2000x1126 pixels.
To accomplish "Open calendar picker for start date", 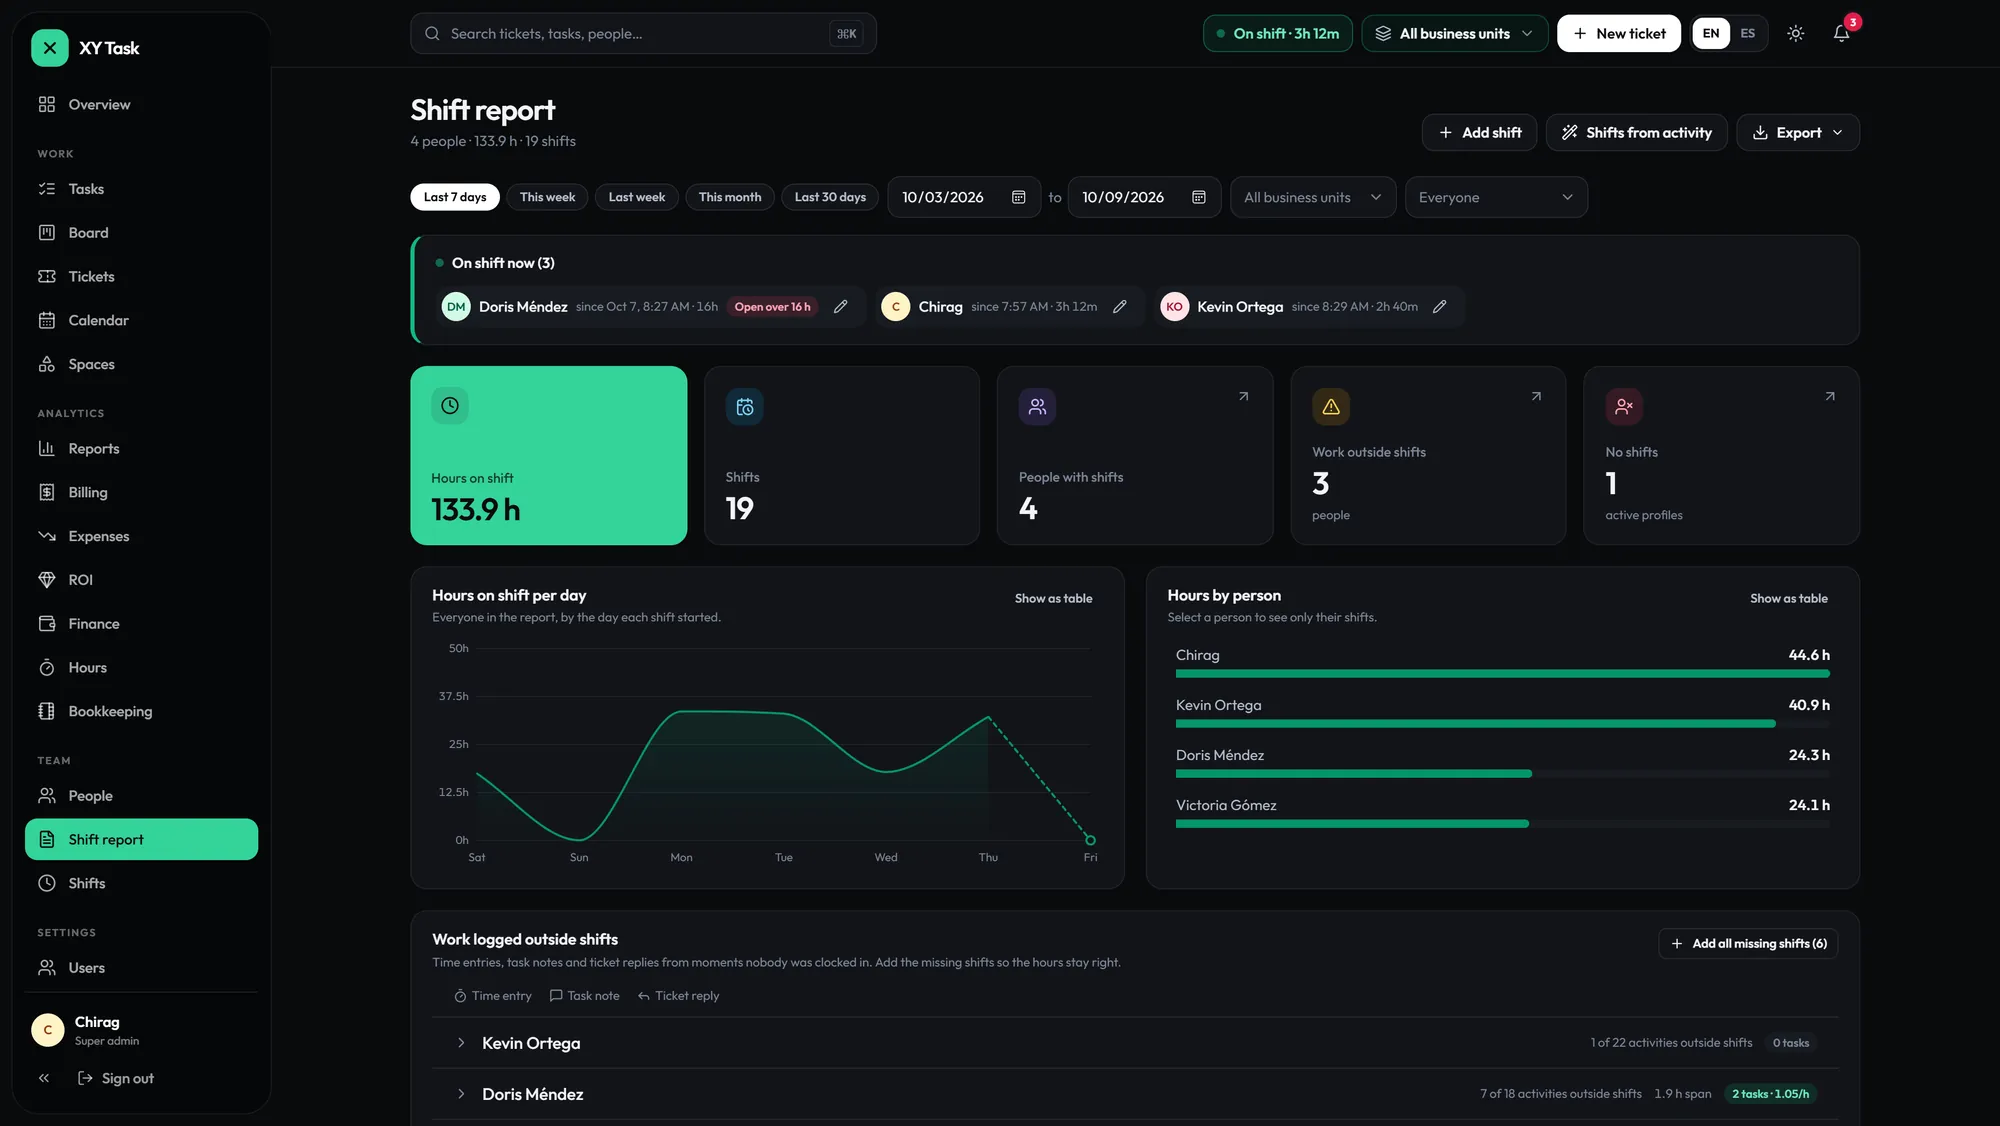I will [x=1018, y=197].
